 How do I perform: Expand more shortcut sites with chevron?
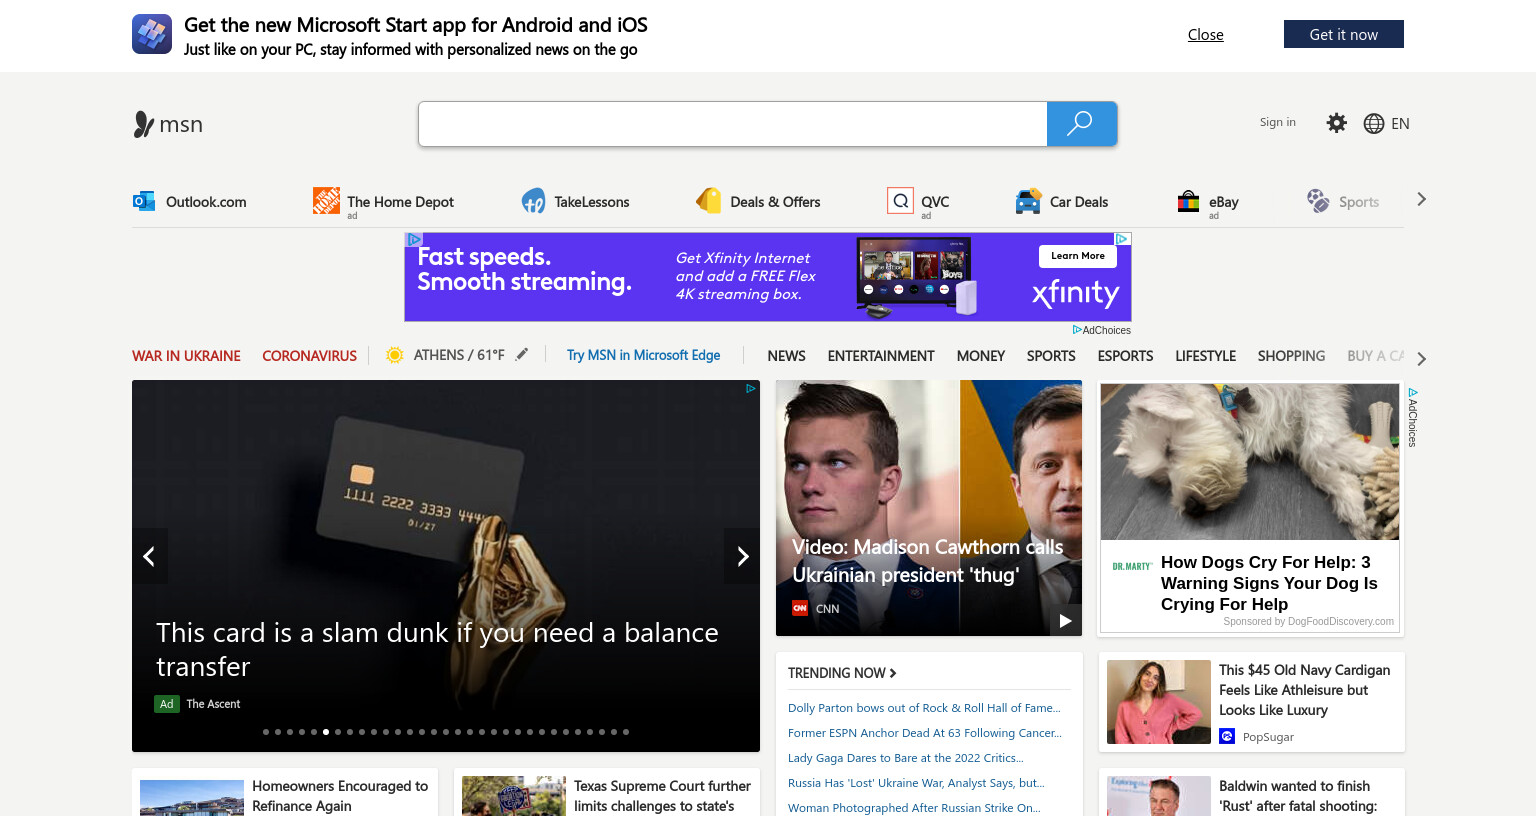(x=1421, y=200)
